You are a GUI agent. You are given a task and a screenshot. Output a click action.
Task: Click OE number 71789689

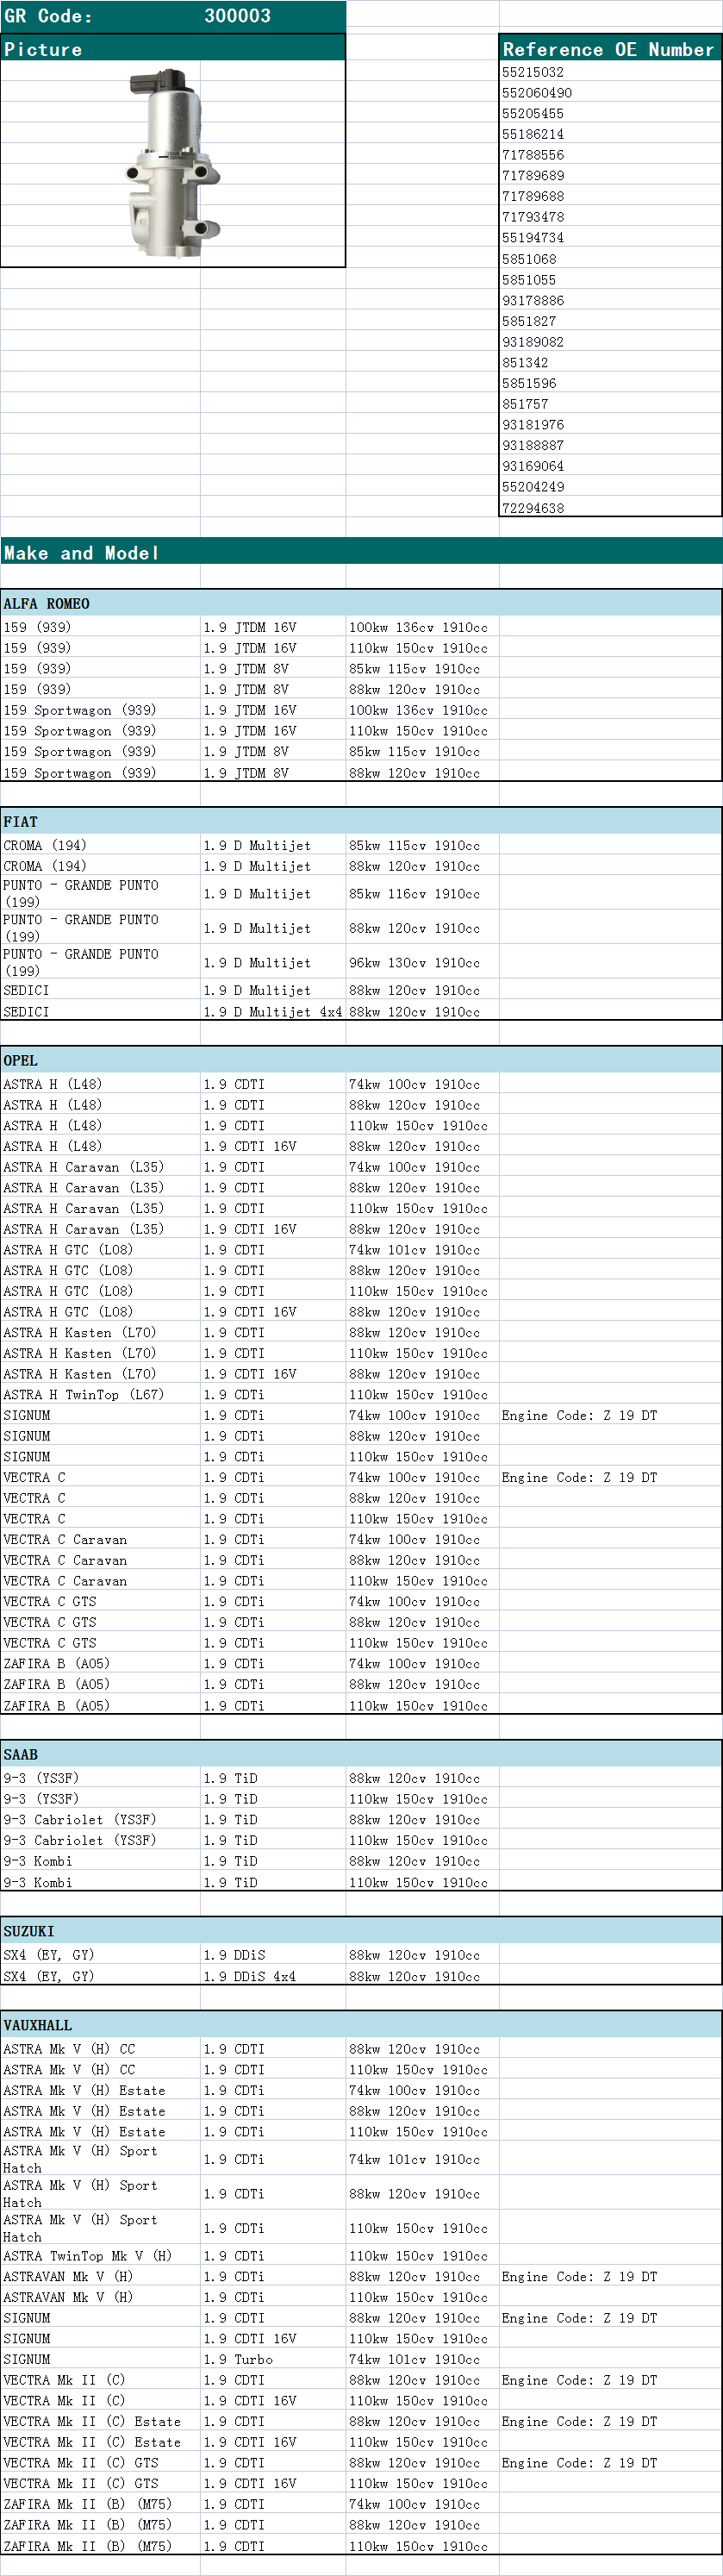coord(533,176)
